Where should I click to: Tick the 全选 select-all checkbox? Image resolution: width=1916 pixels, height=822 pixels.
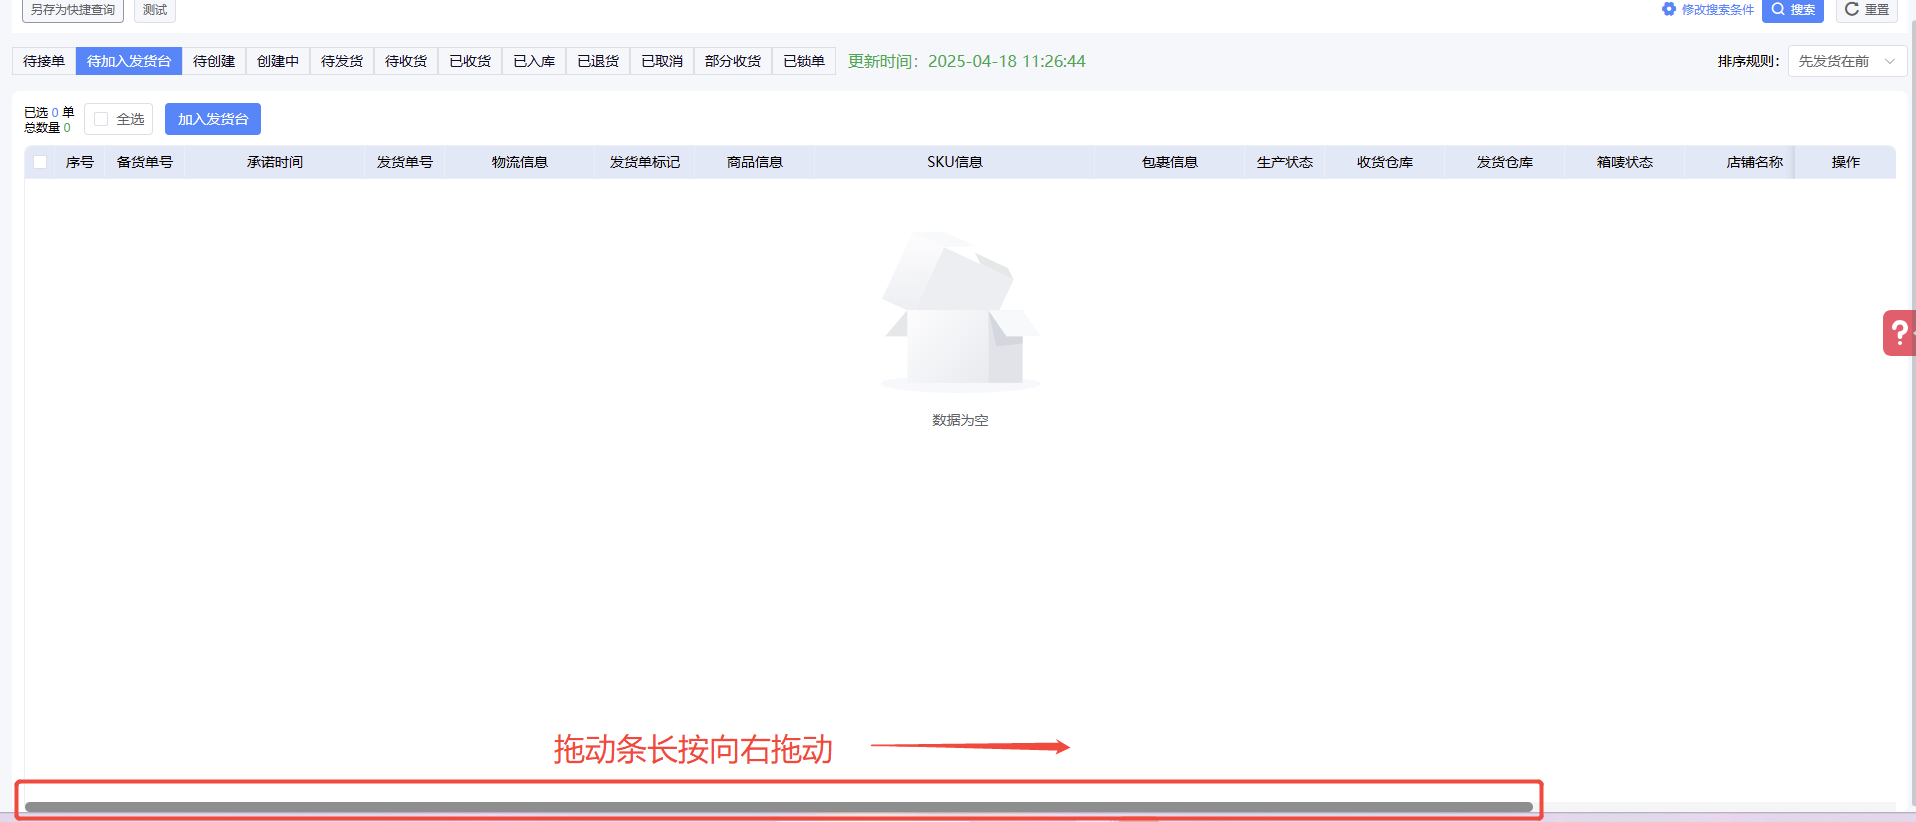click(101, 119)
